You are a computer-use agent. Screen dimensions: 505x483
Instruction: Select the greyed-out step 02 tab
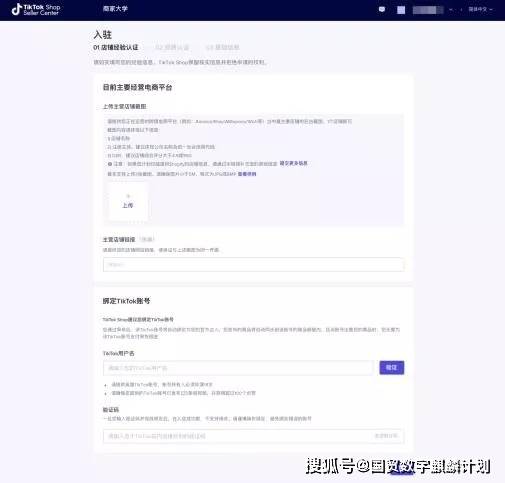(172, 47)
